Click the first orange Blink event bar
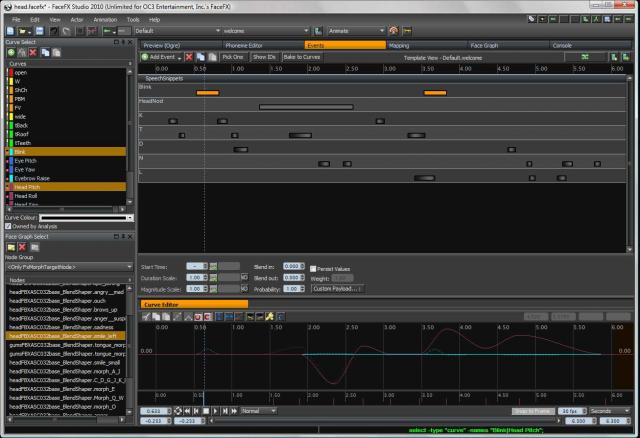Viewport: 640px width, 438px height. coord(207,93)
